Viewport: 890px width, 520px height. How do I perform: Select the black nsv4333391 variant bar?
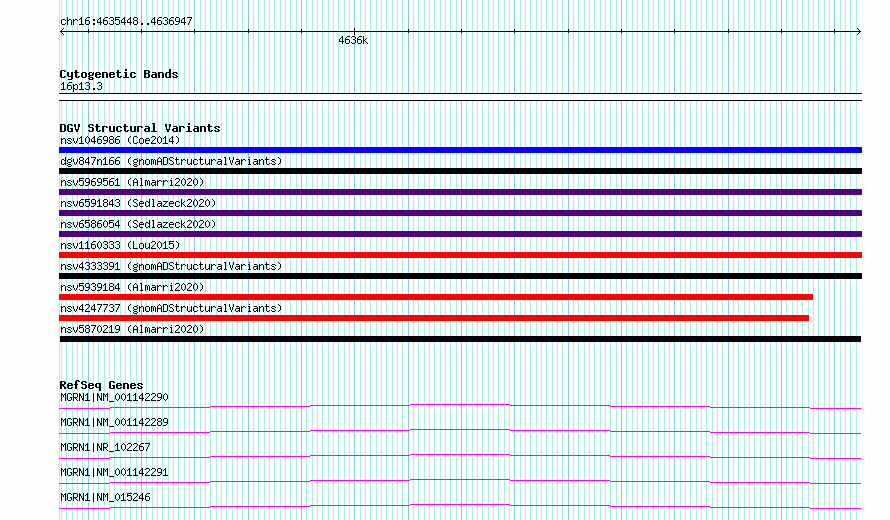(x=460, y=276)
